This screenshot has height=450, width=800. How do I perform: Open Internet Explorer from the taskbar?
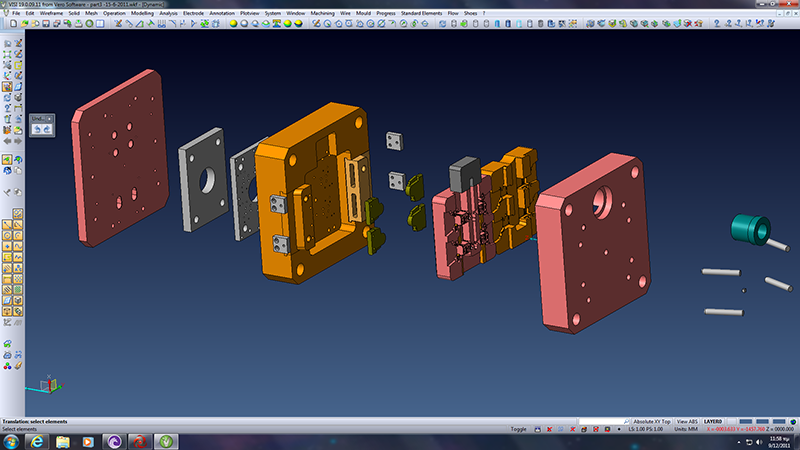point(36,441)
